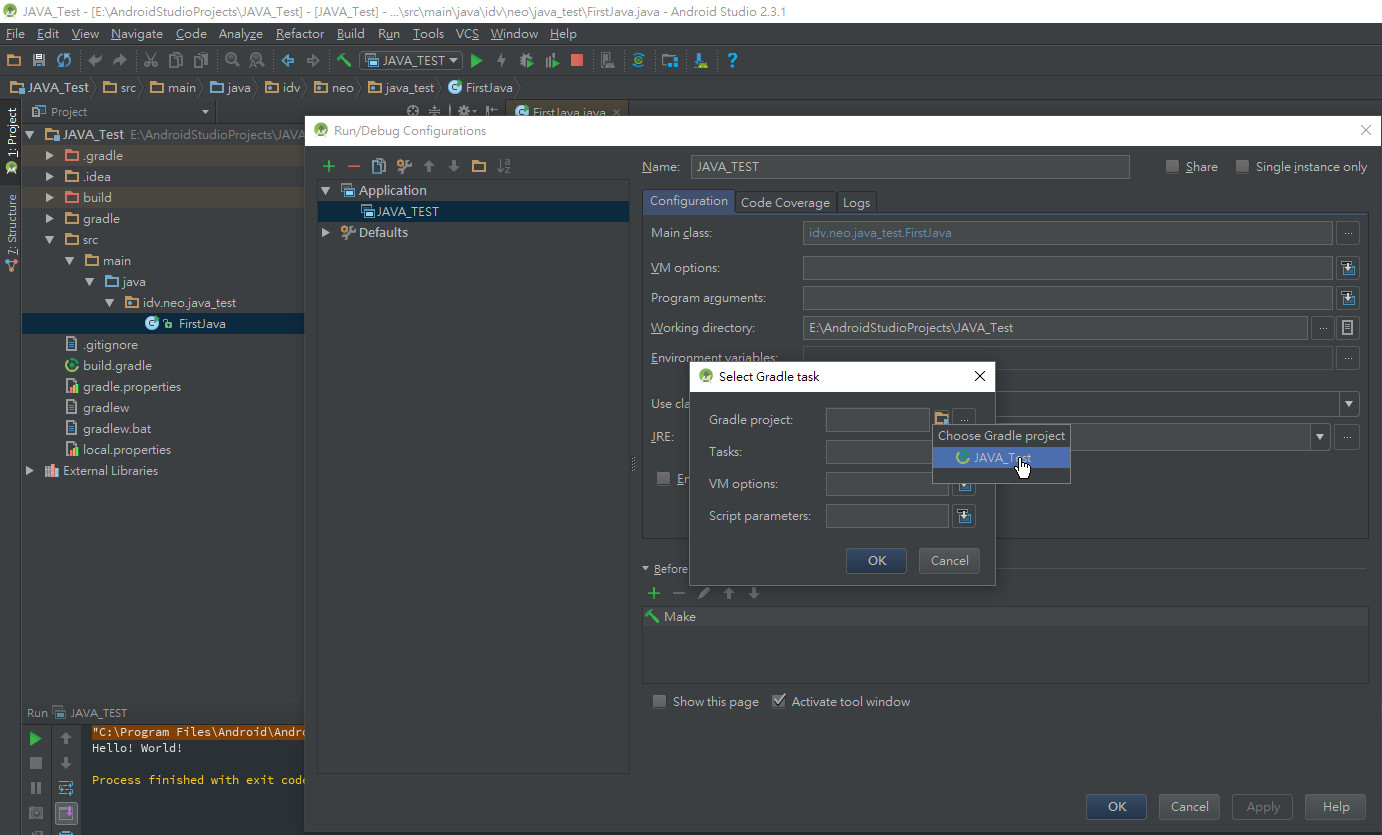Viewport: 1382px width, 835px height.
Task: Click the Synchronize refresh icon in toolbar
Action: (x=64, y=60)
